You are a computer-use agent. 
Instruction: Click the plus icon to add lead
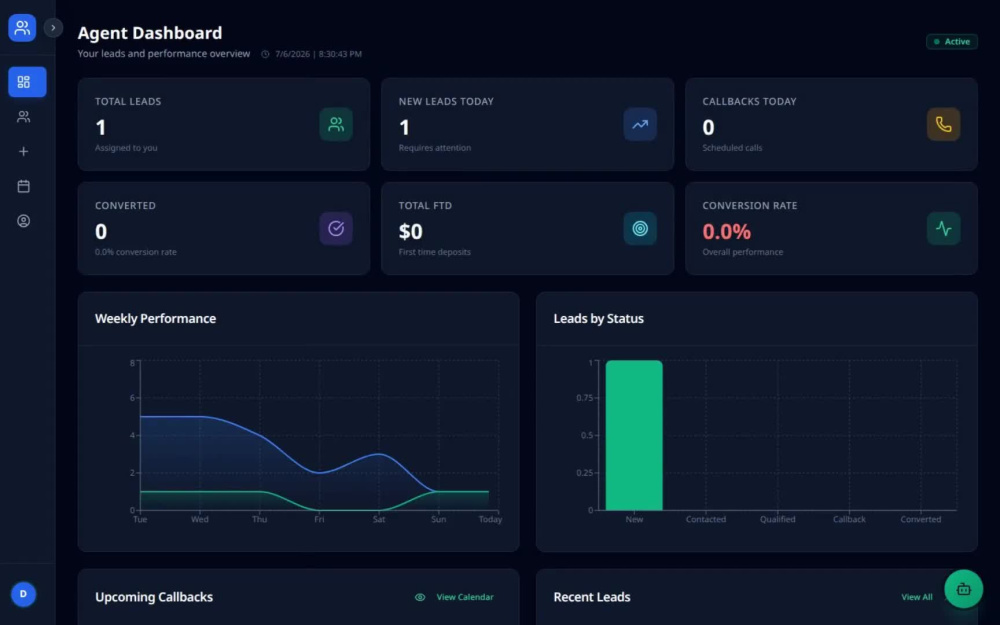pyautogui.click(x=24, y=152)
